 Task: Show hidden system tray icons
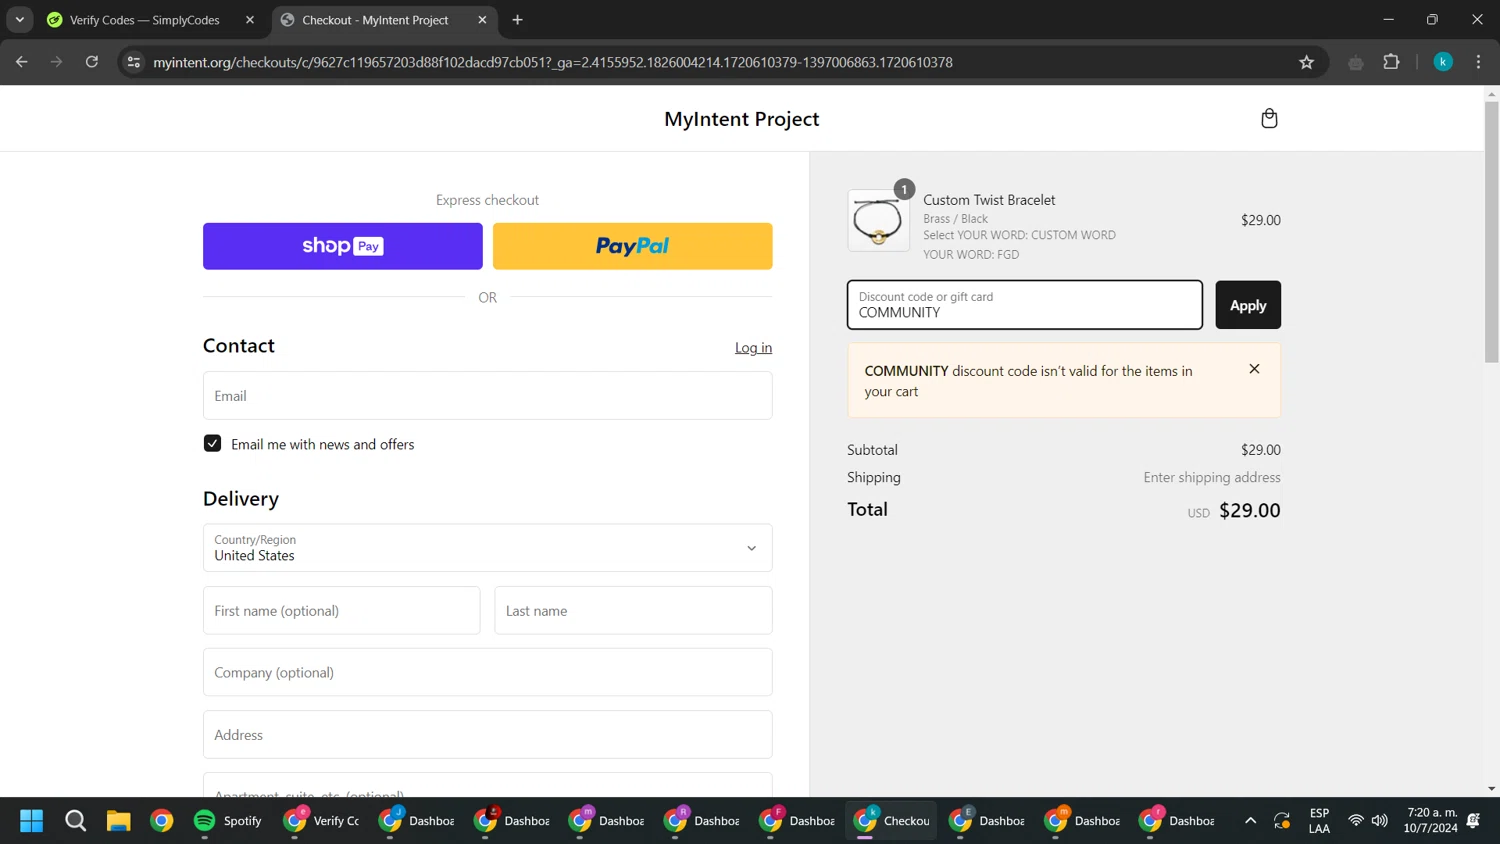click(x=1250, y=821)
